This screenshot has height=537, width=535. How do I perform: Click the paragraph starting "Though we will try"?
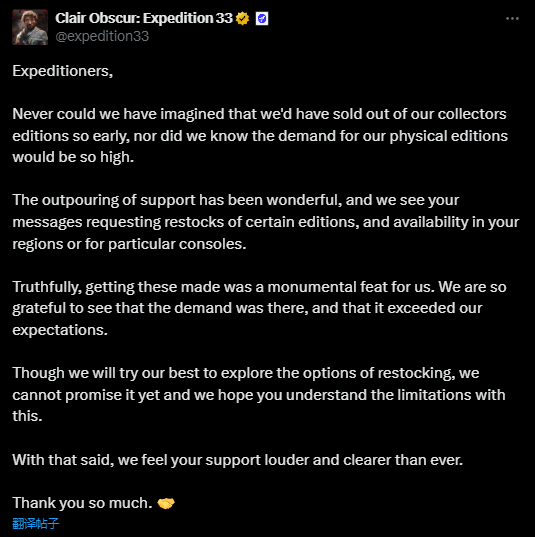(x=259, y=394)
